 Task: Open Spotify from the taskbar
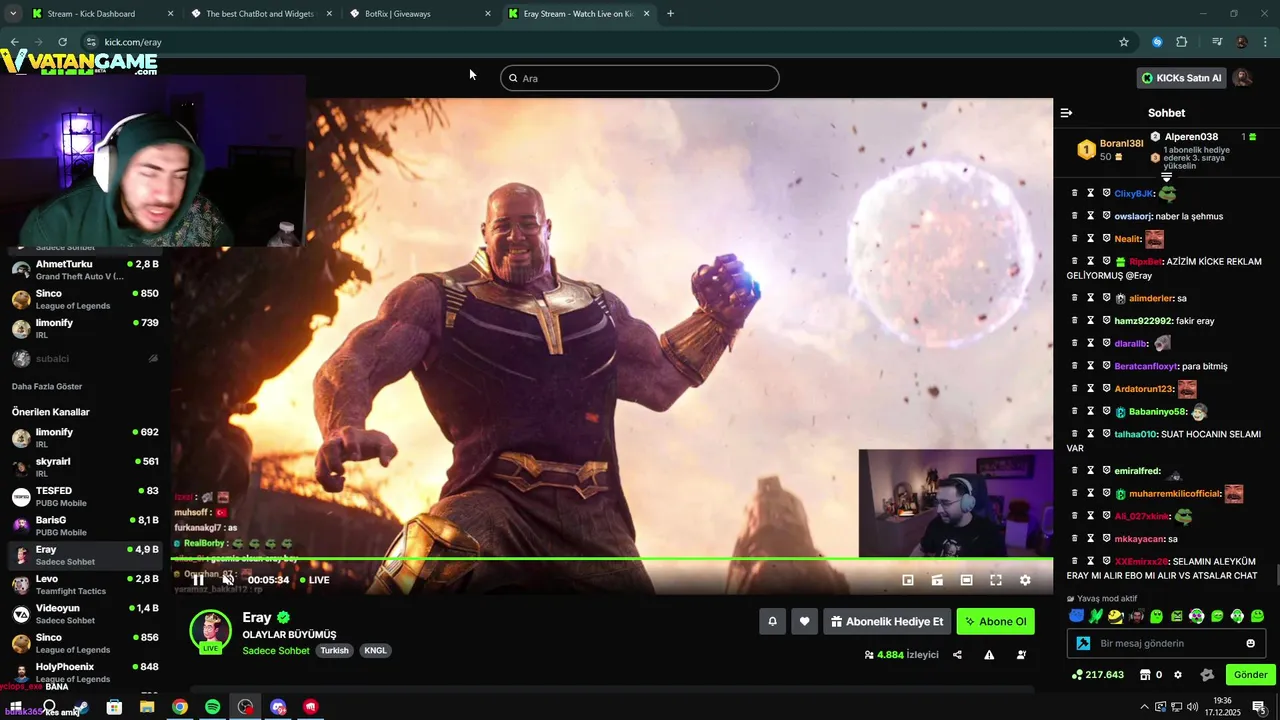pyautogui.click(x=212, y=707)
